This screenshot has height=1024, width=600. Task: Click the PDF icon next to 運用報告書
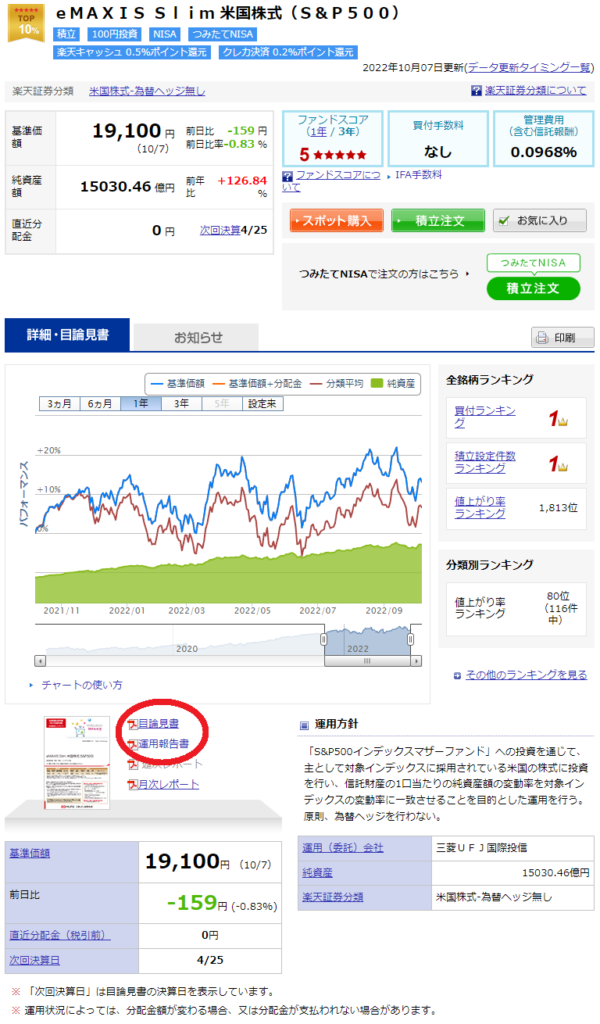tap(133, 744)
